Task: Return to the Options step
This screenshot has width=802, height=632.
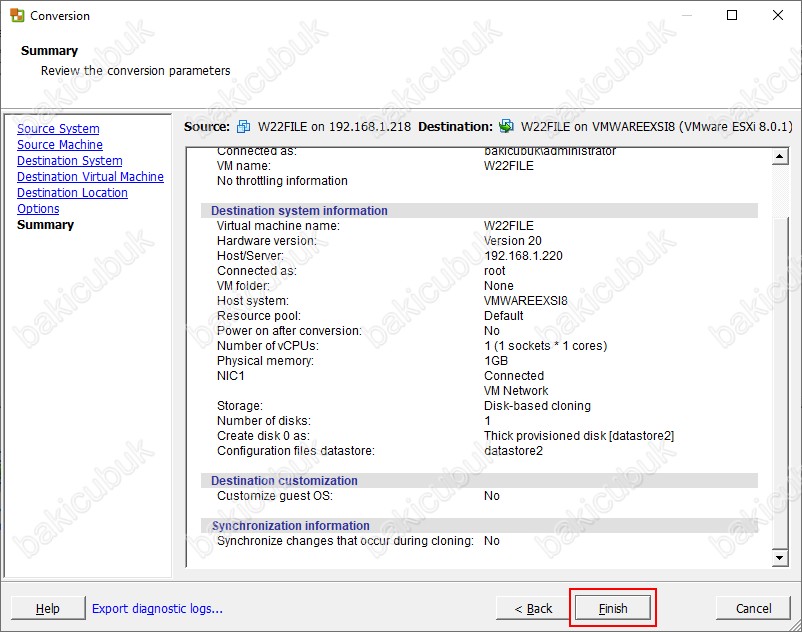Action: [x=38, y=209]
